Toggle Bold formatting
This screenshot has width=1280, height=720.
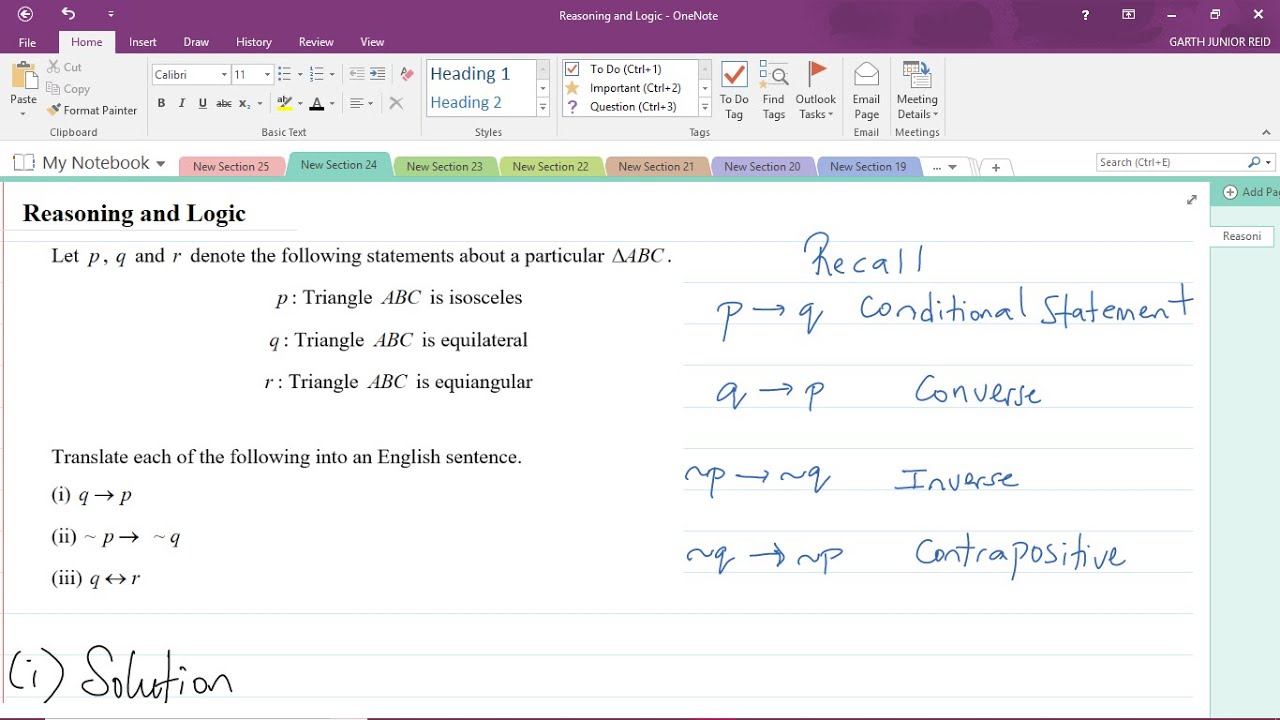[x=161, y=103]
